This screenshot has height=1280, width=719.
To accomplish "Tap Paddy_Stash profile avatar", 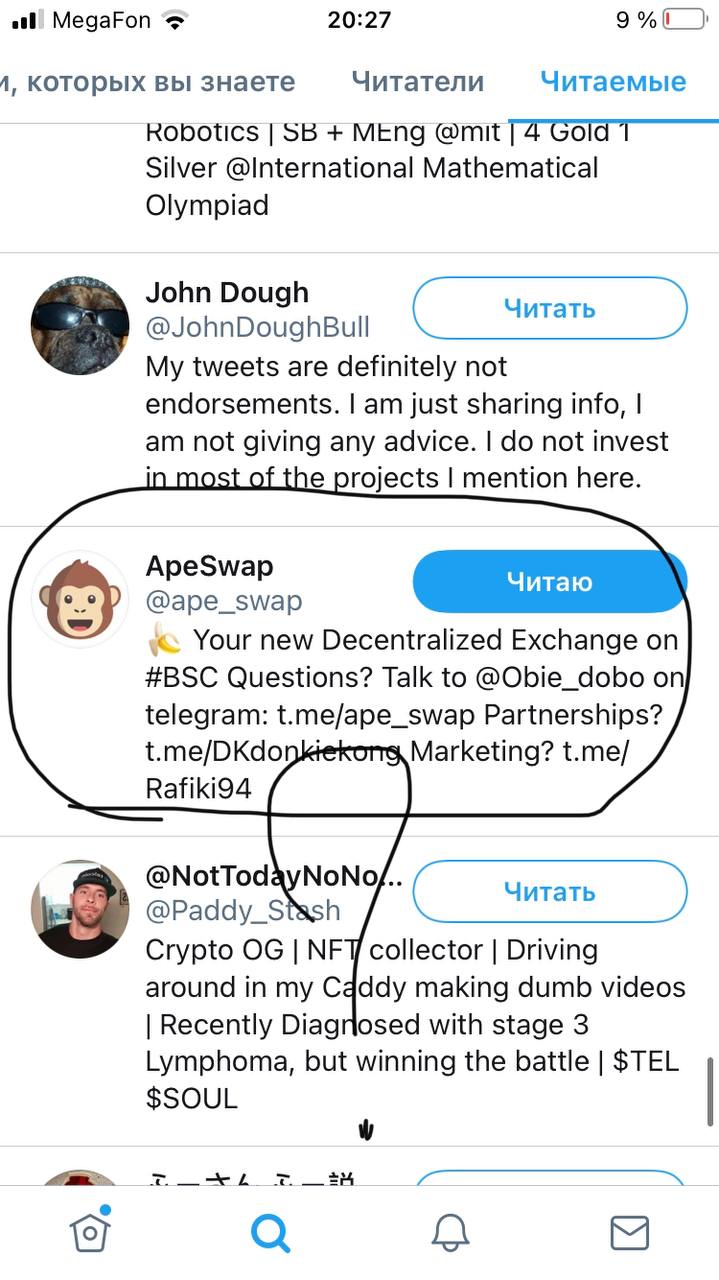I will (x=81, y=908).
